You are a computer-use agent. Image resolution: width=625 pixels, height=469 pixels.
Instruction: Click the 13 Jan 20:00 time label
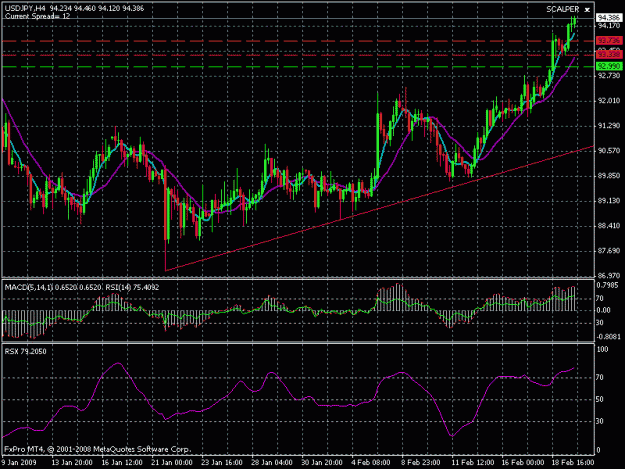72,463
